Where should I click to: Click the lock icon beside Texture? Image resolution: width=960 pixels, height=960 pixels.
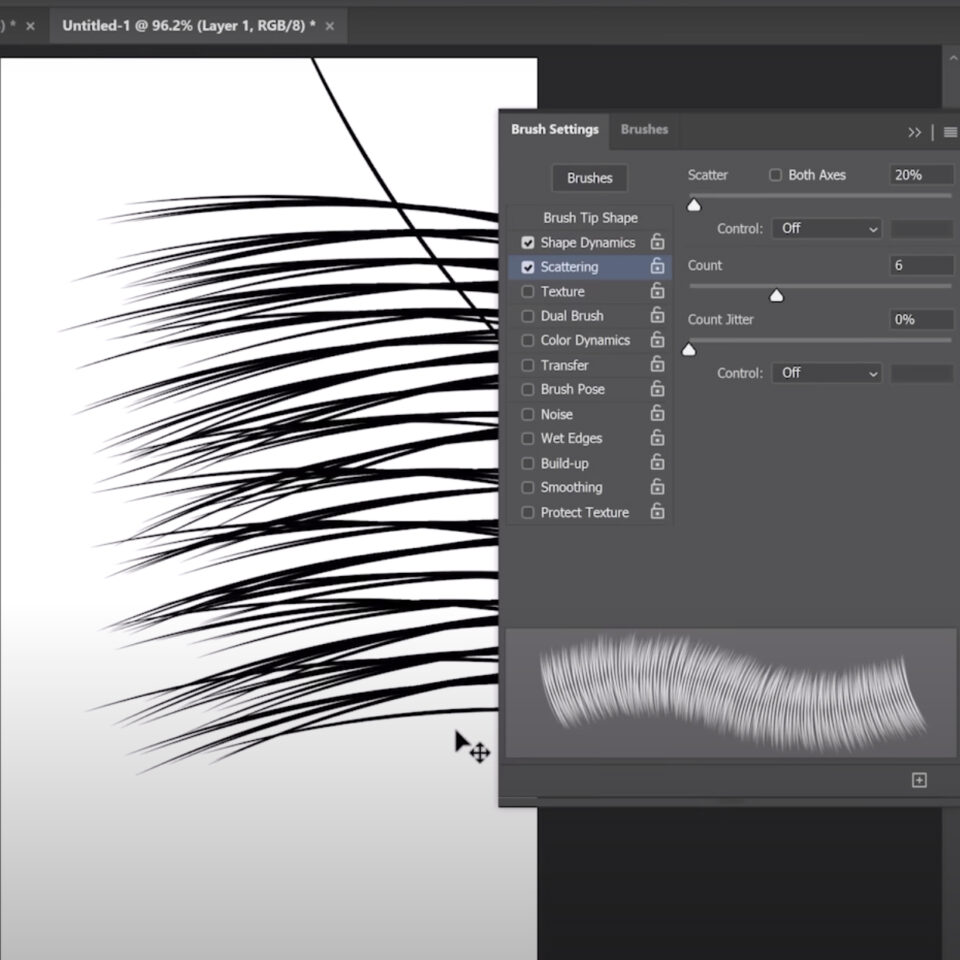[x=657, y=291]
